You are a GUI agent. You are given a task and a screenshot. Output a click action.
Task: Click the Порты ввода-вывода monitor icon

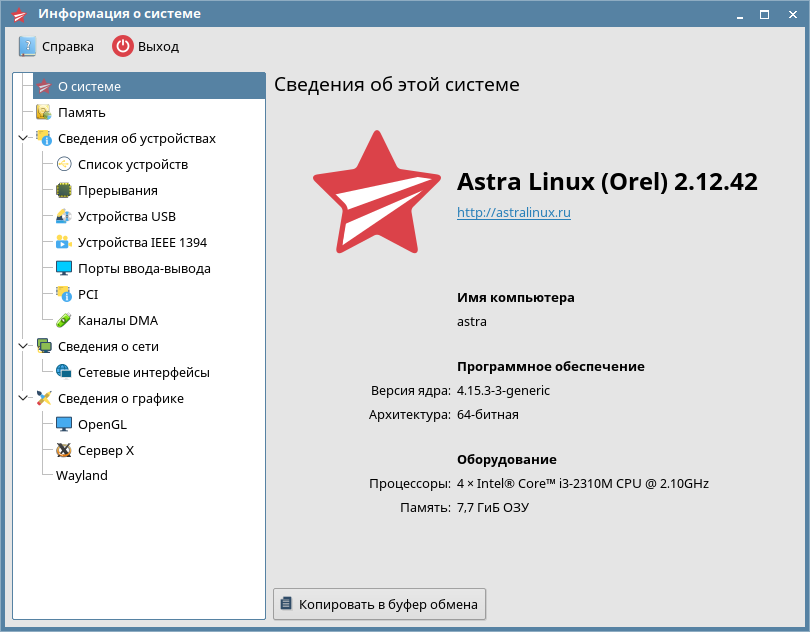[64, 268]
